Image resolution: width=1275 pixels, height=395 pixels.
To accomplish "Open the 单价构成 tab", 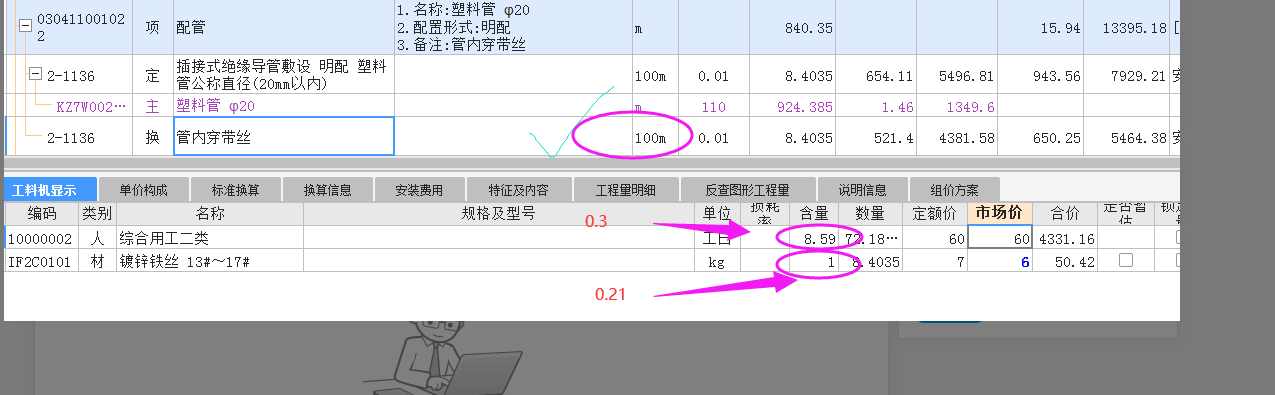I will [143, 189].
